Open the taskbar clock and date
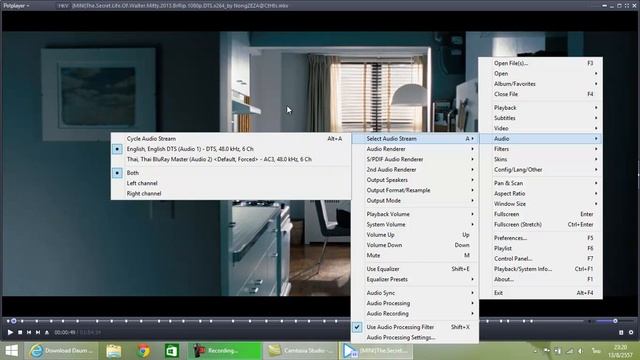 pyautogui.click(x=620, y=351)
